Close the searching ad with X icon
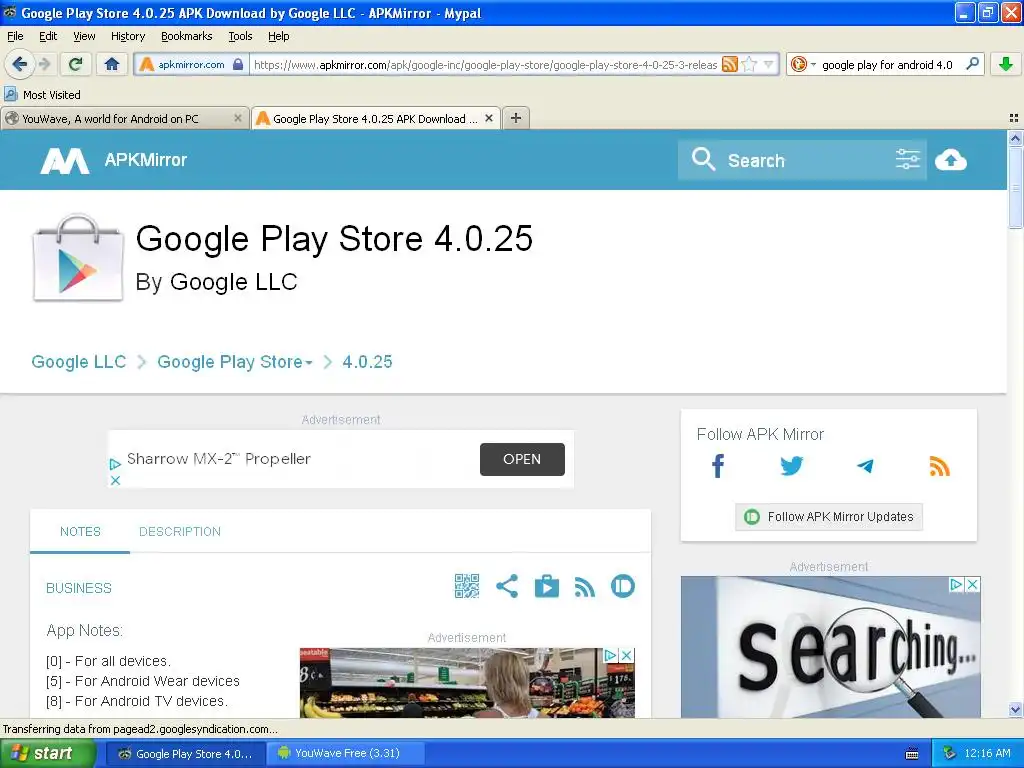The image size is (1024, 768). point(972,584)
